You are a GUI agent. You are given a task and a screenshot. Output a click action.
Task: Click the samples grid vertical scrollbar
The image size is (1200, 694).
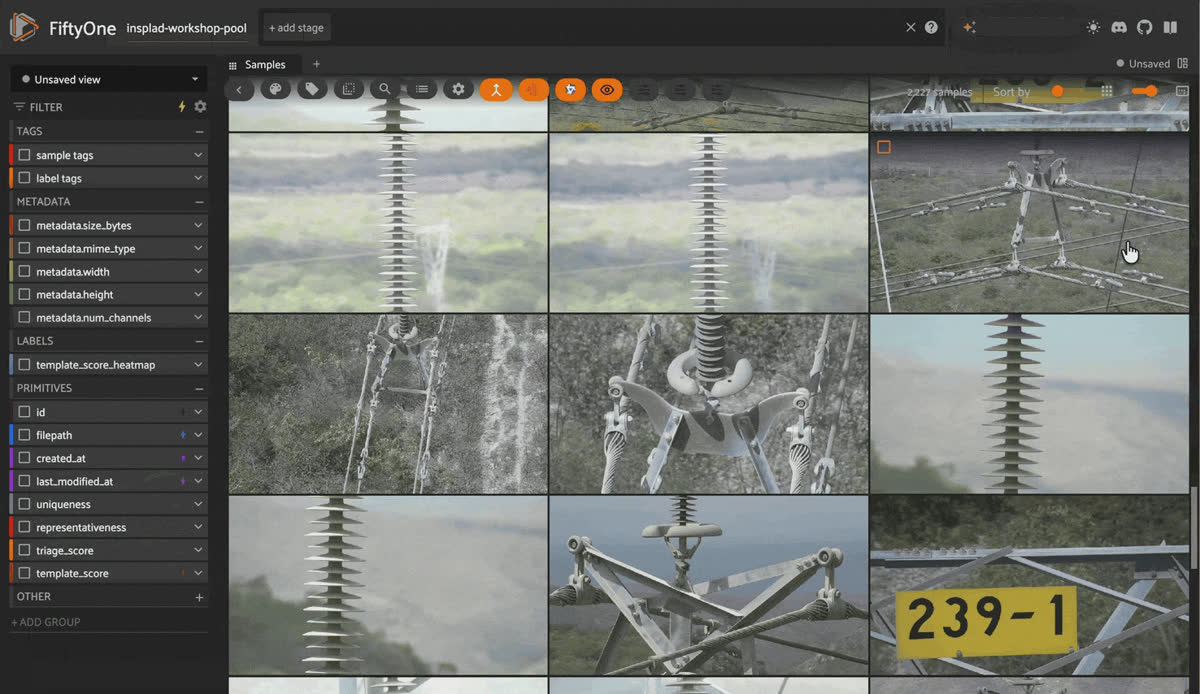1194,528
